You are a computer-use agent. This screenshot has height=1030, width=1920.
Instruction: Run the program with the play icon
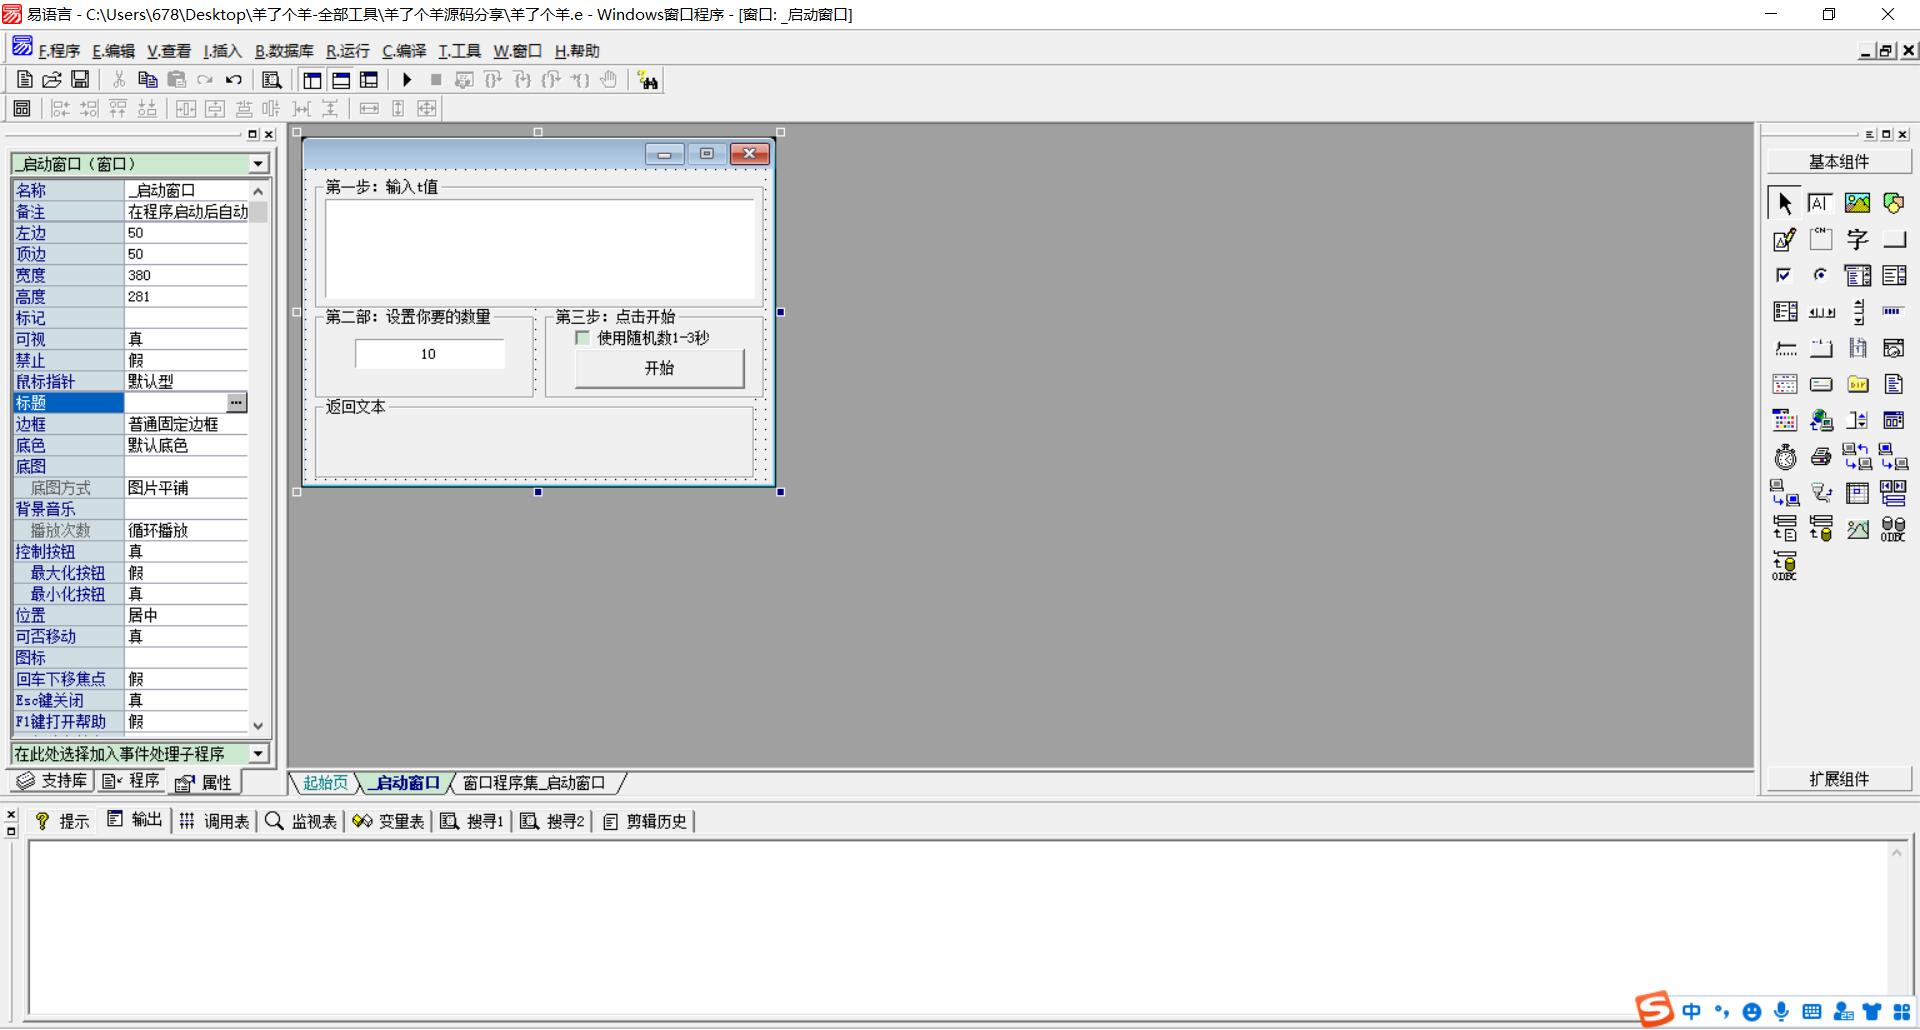(407, 80)
